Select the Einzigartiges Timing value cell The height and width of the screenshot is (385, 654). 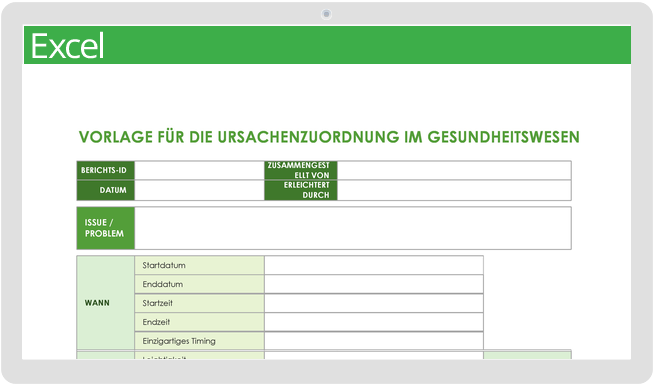pos(374,341)
